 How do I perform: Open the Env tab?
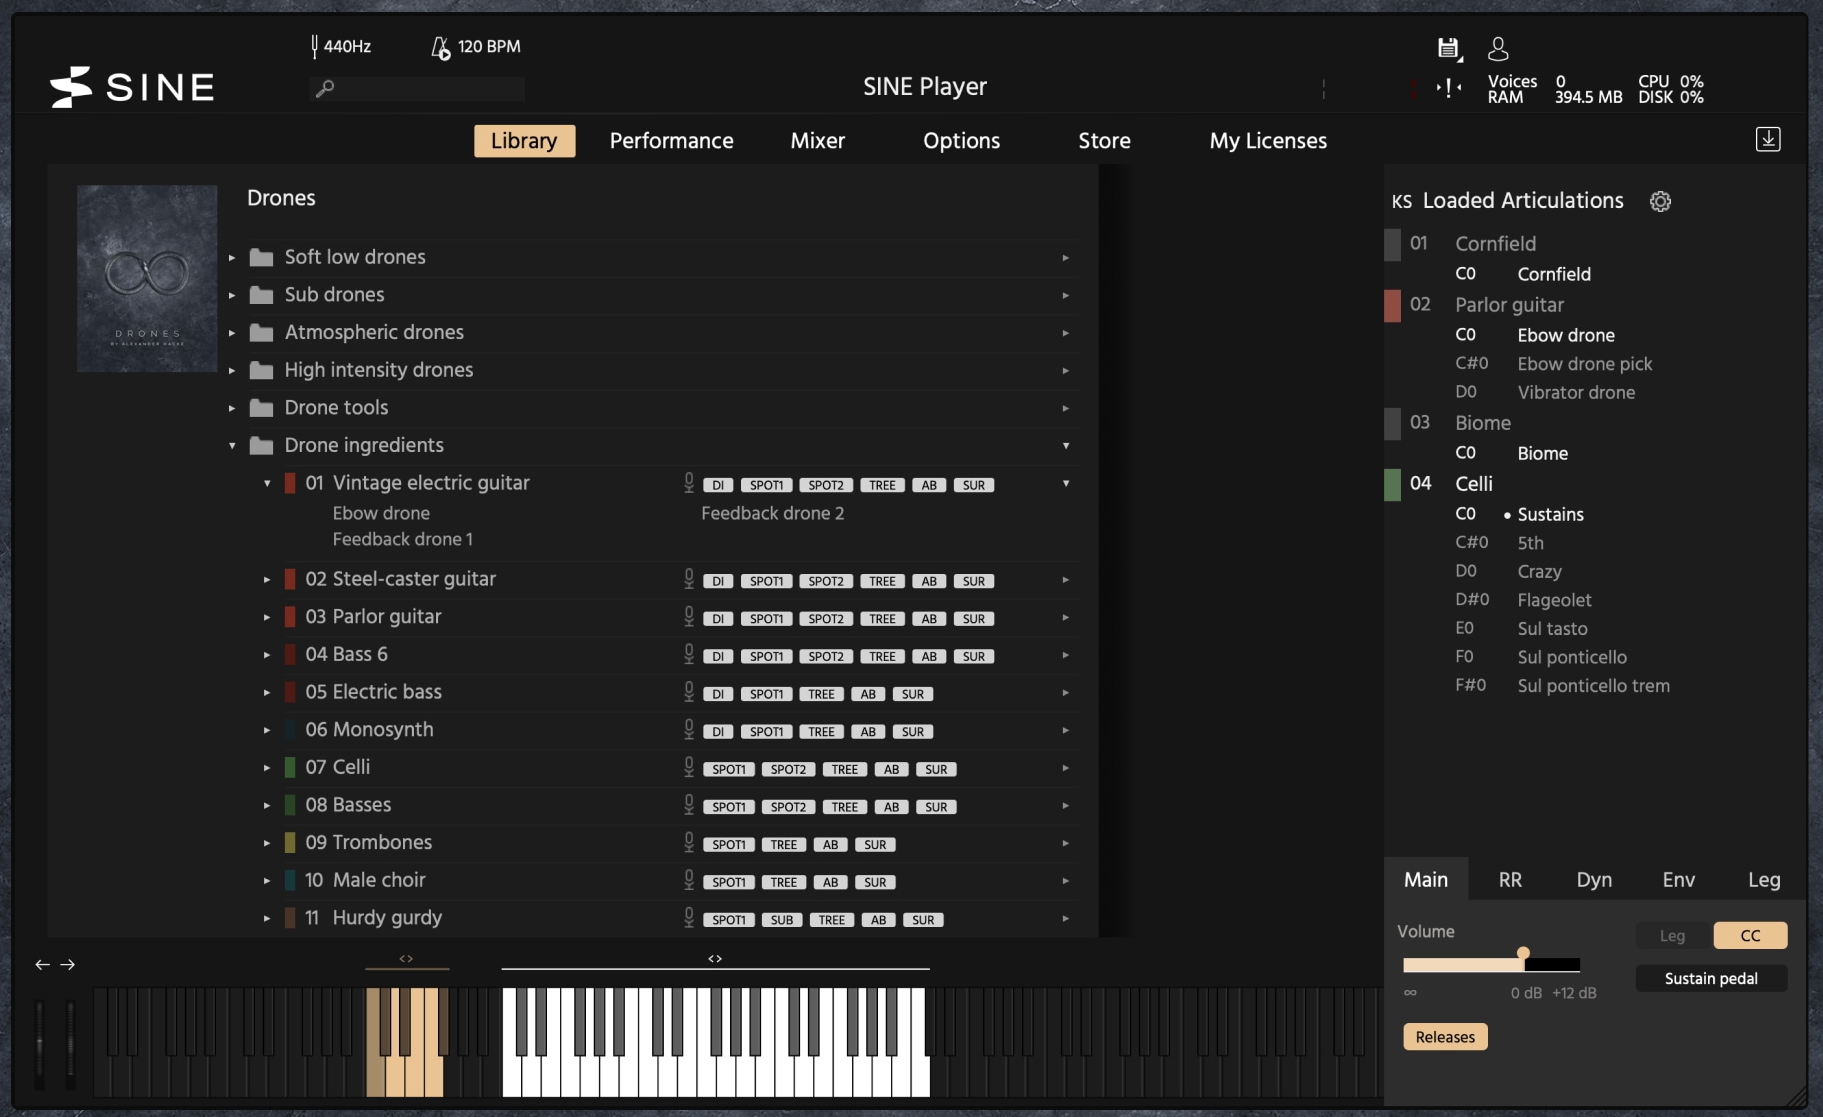[1678, 880]
